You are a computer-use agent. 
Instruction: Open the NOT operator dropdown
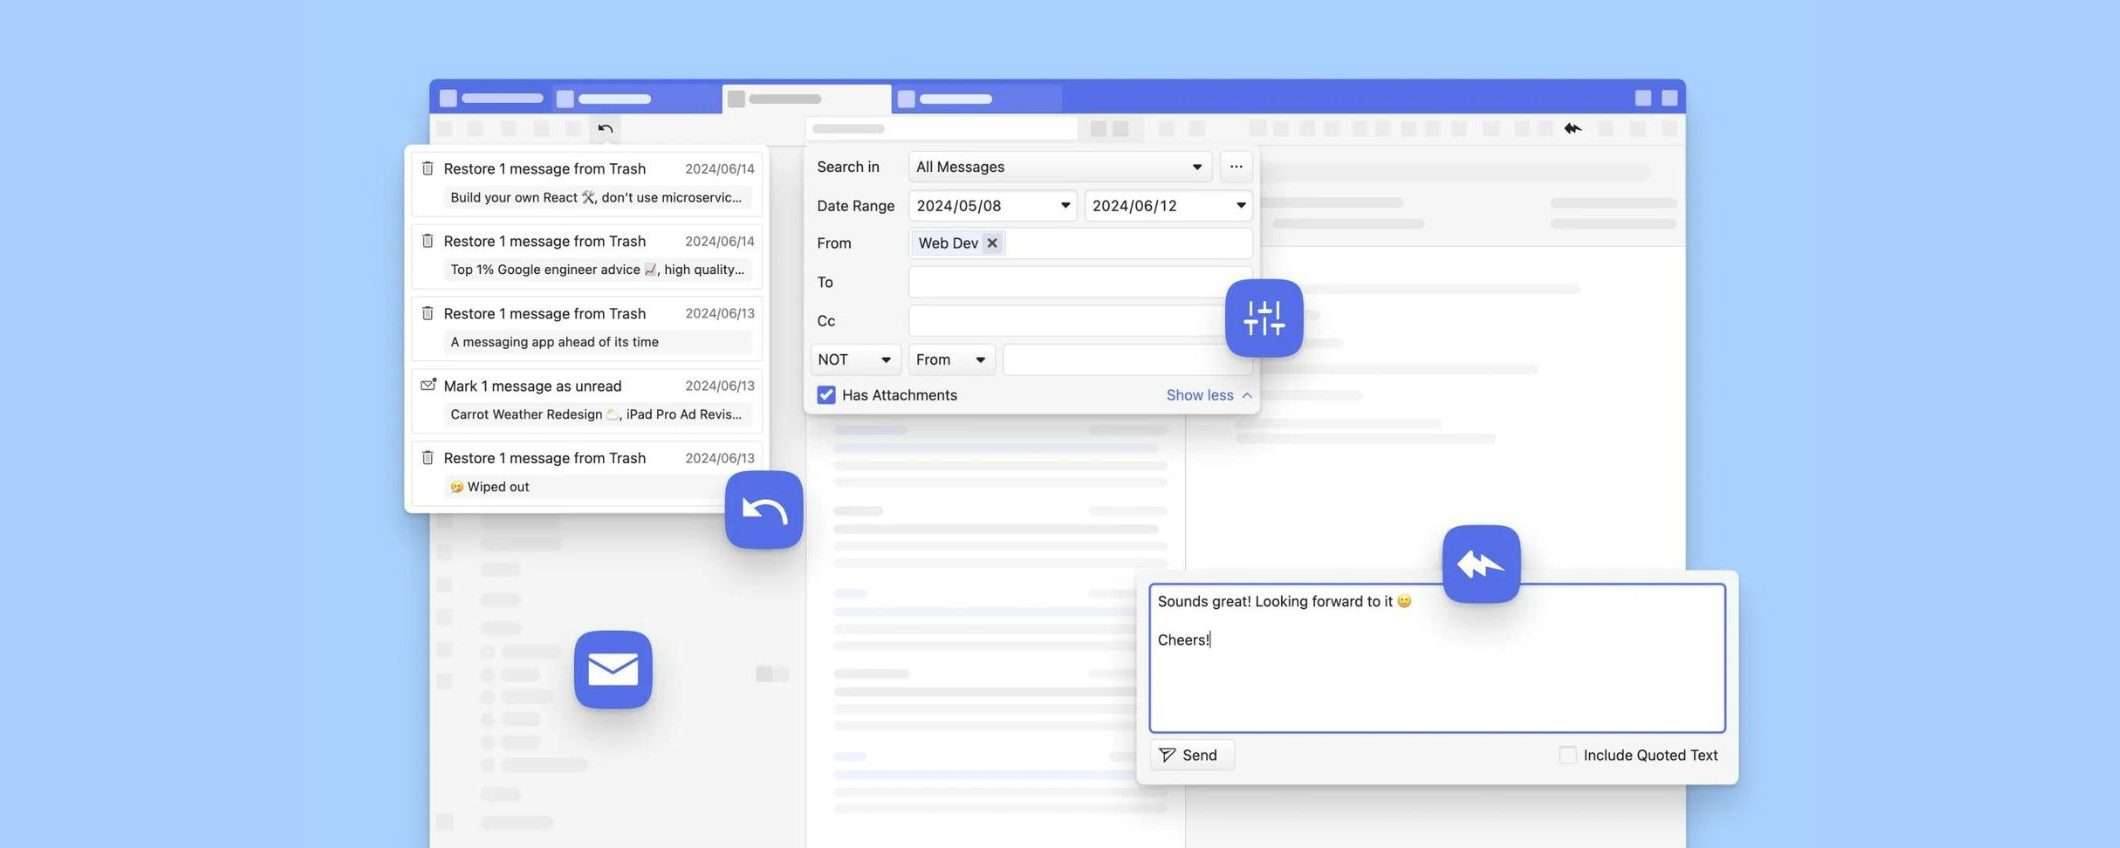[x=855, y=360]
